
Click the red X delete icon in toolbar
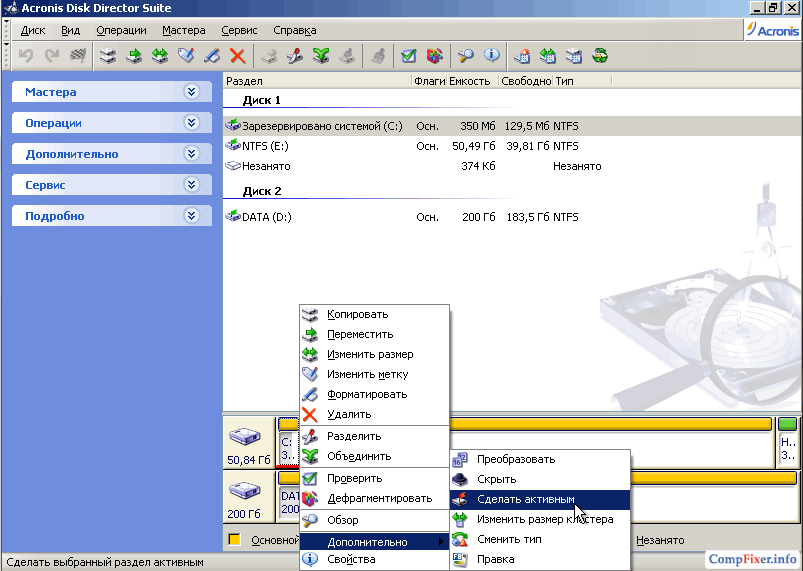point(238,56)
